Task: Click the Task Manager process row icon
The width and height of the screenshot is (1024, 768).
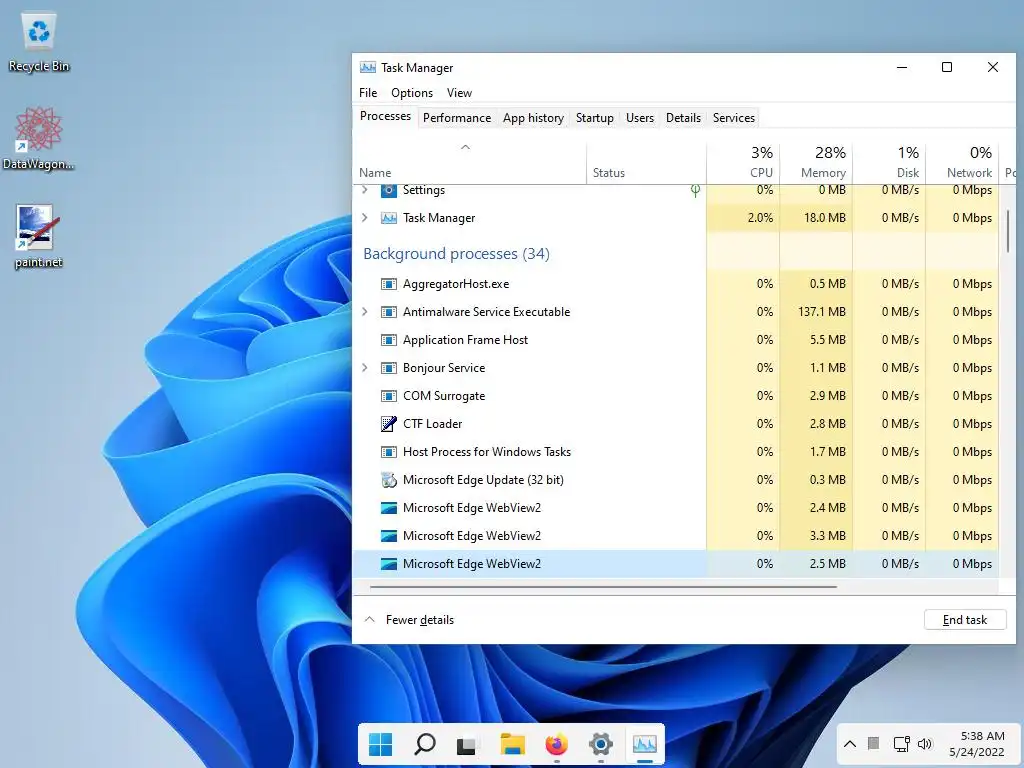Action: 389,218
